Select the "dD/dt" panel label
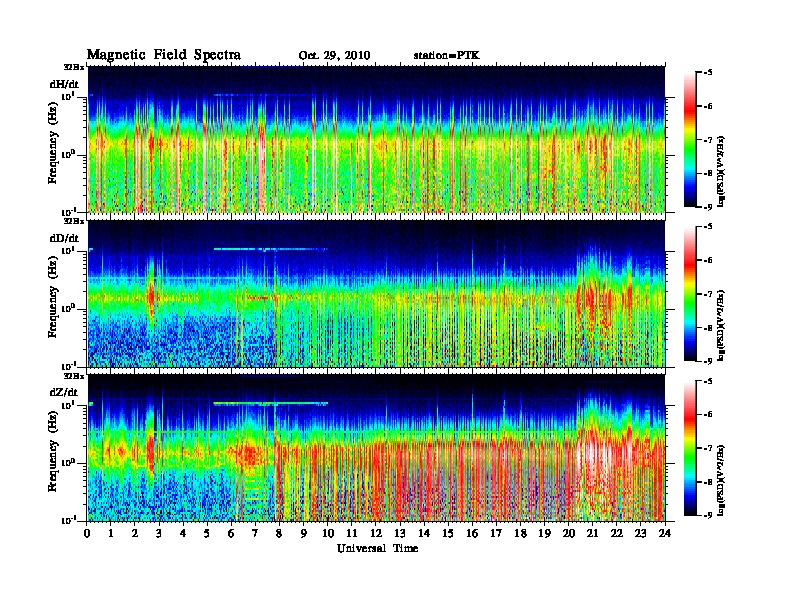Screen dimensions: 792x612 tap(64, 238)
